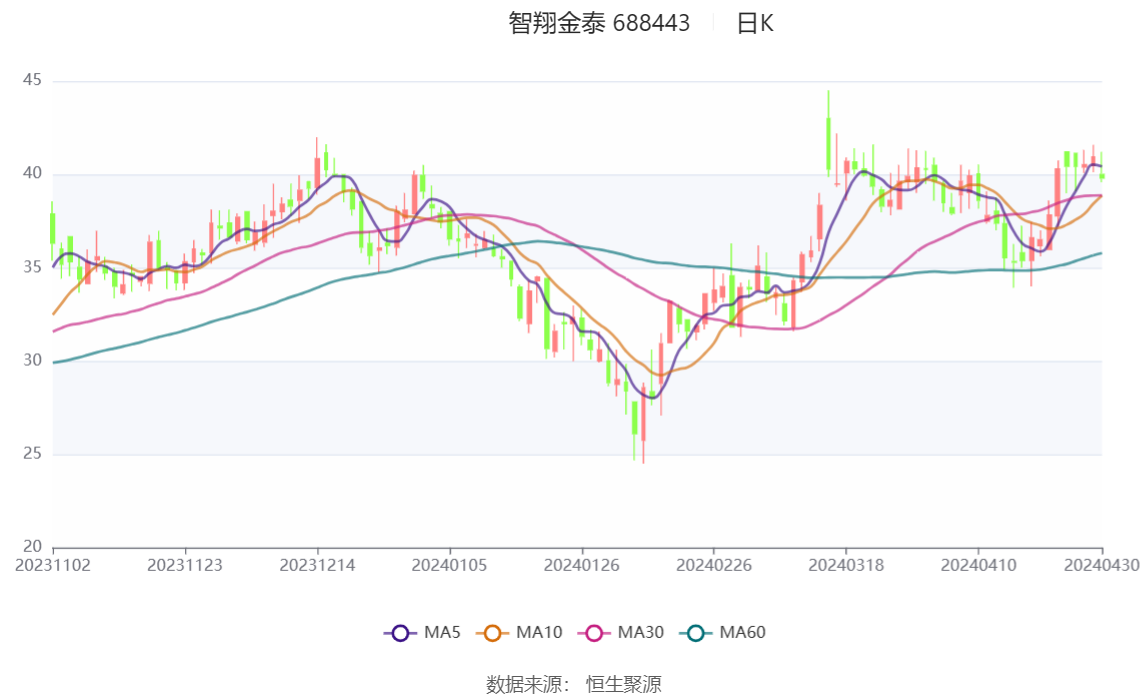Show or hide the MA60 teal legend series

point(696,633)
